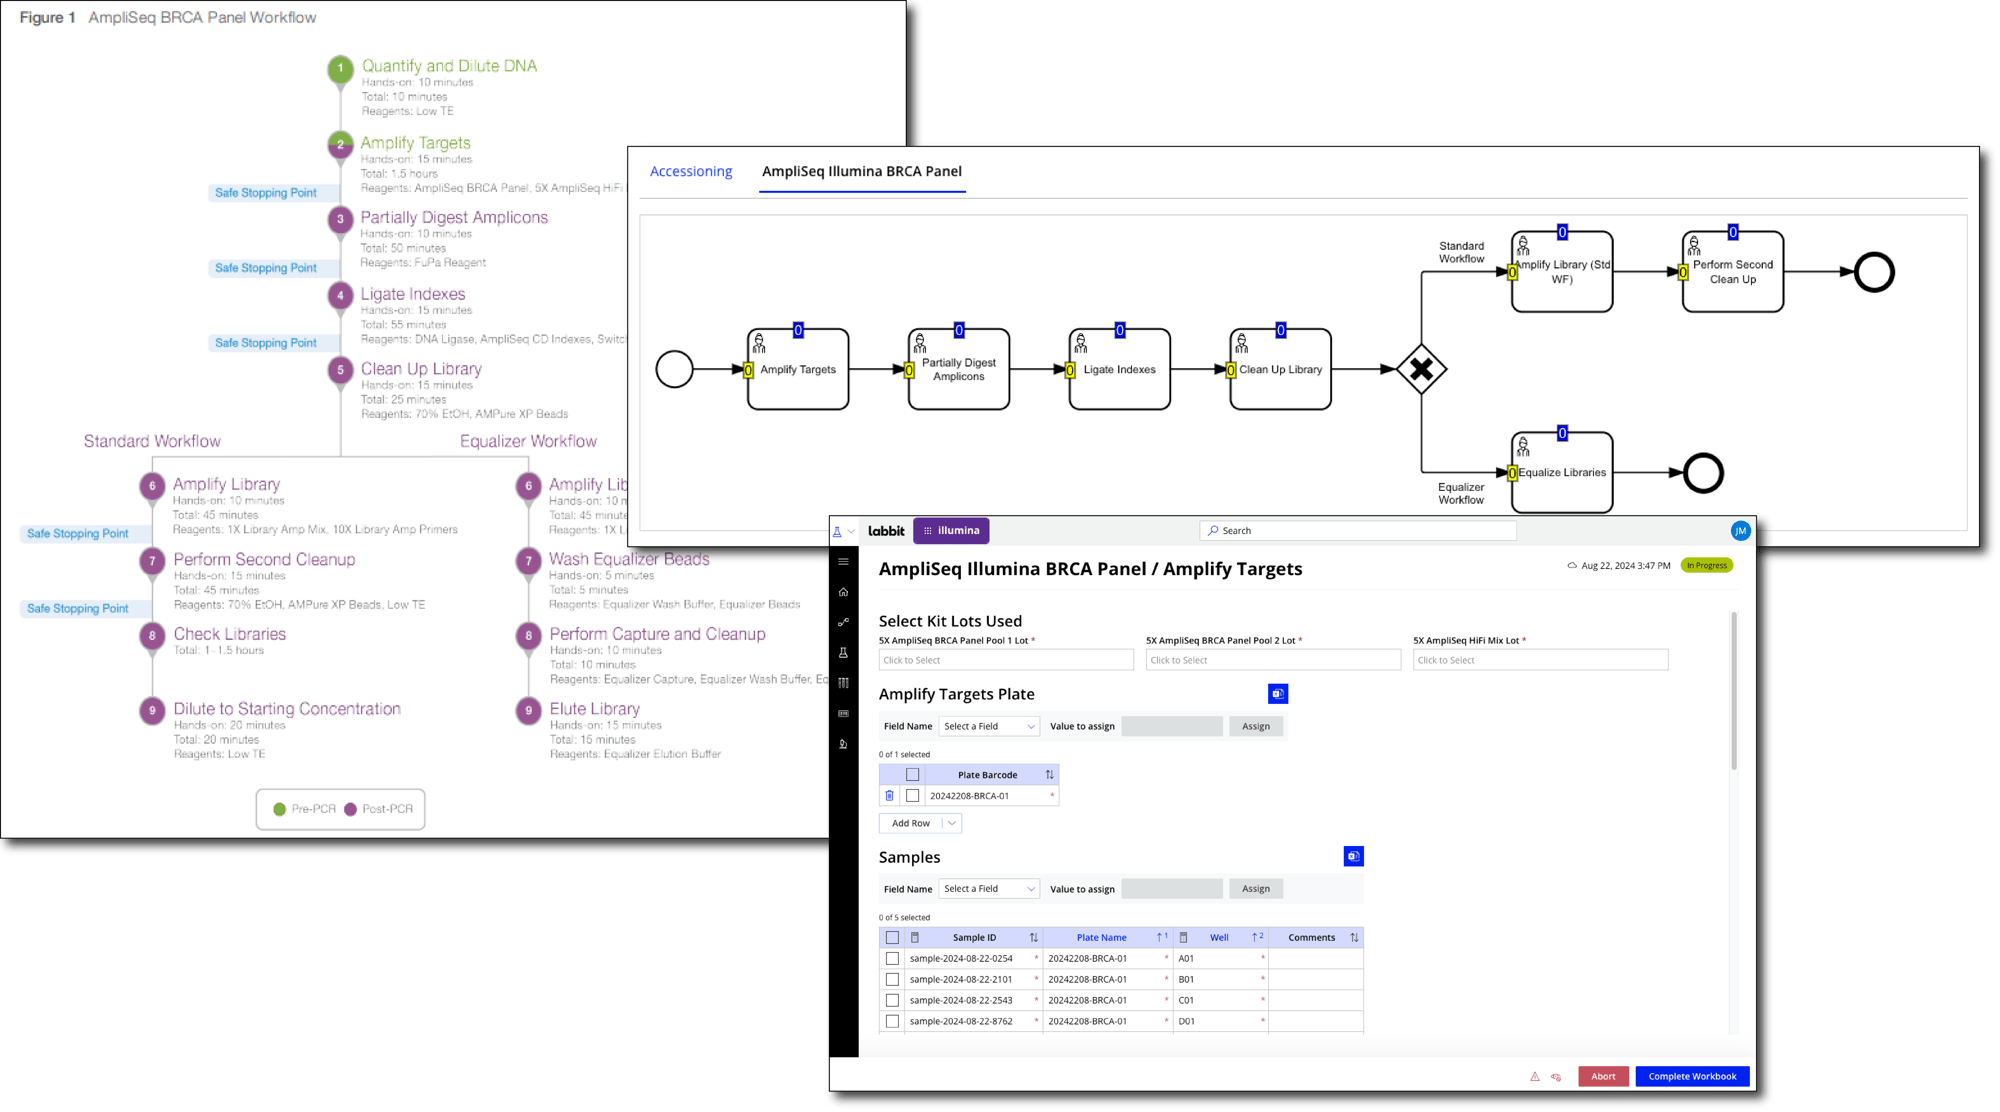Click the end event circle after Equalize Libraries

pos(1703,473)
